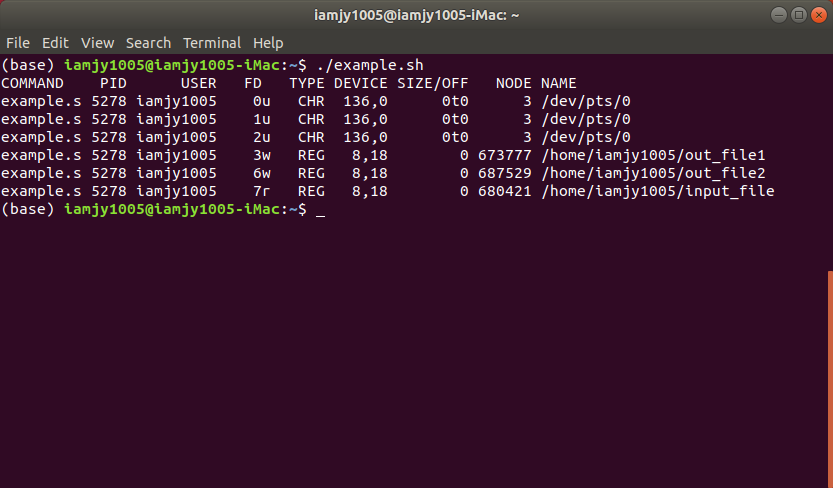Viewport: 833px width, 488px height.
Task: Click the TYPE column header
Action: [x=307, y=83]
